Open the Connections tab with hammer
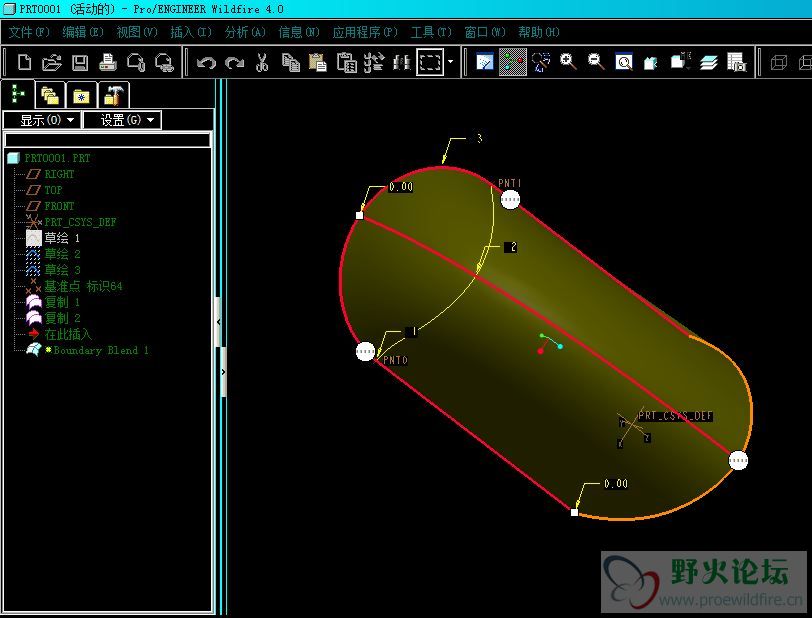This screenshot has height=618, width=812. click(x=113, y=95)
